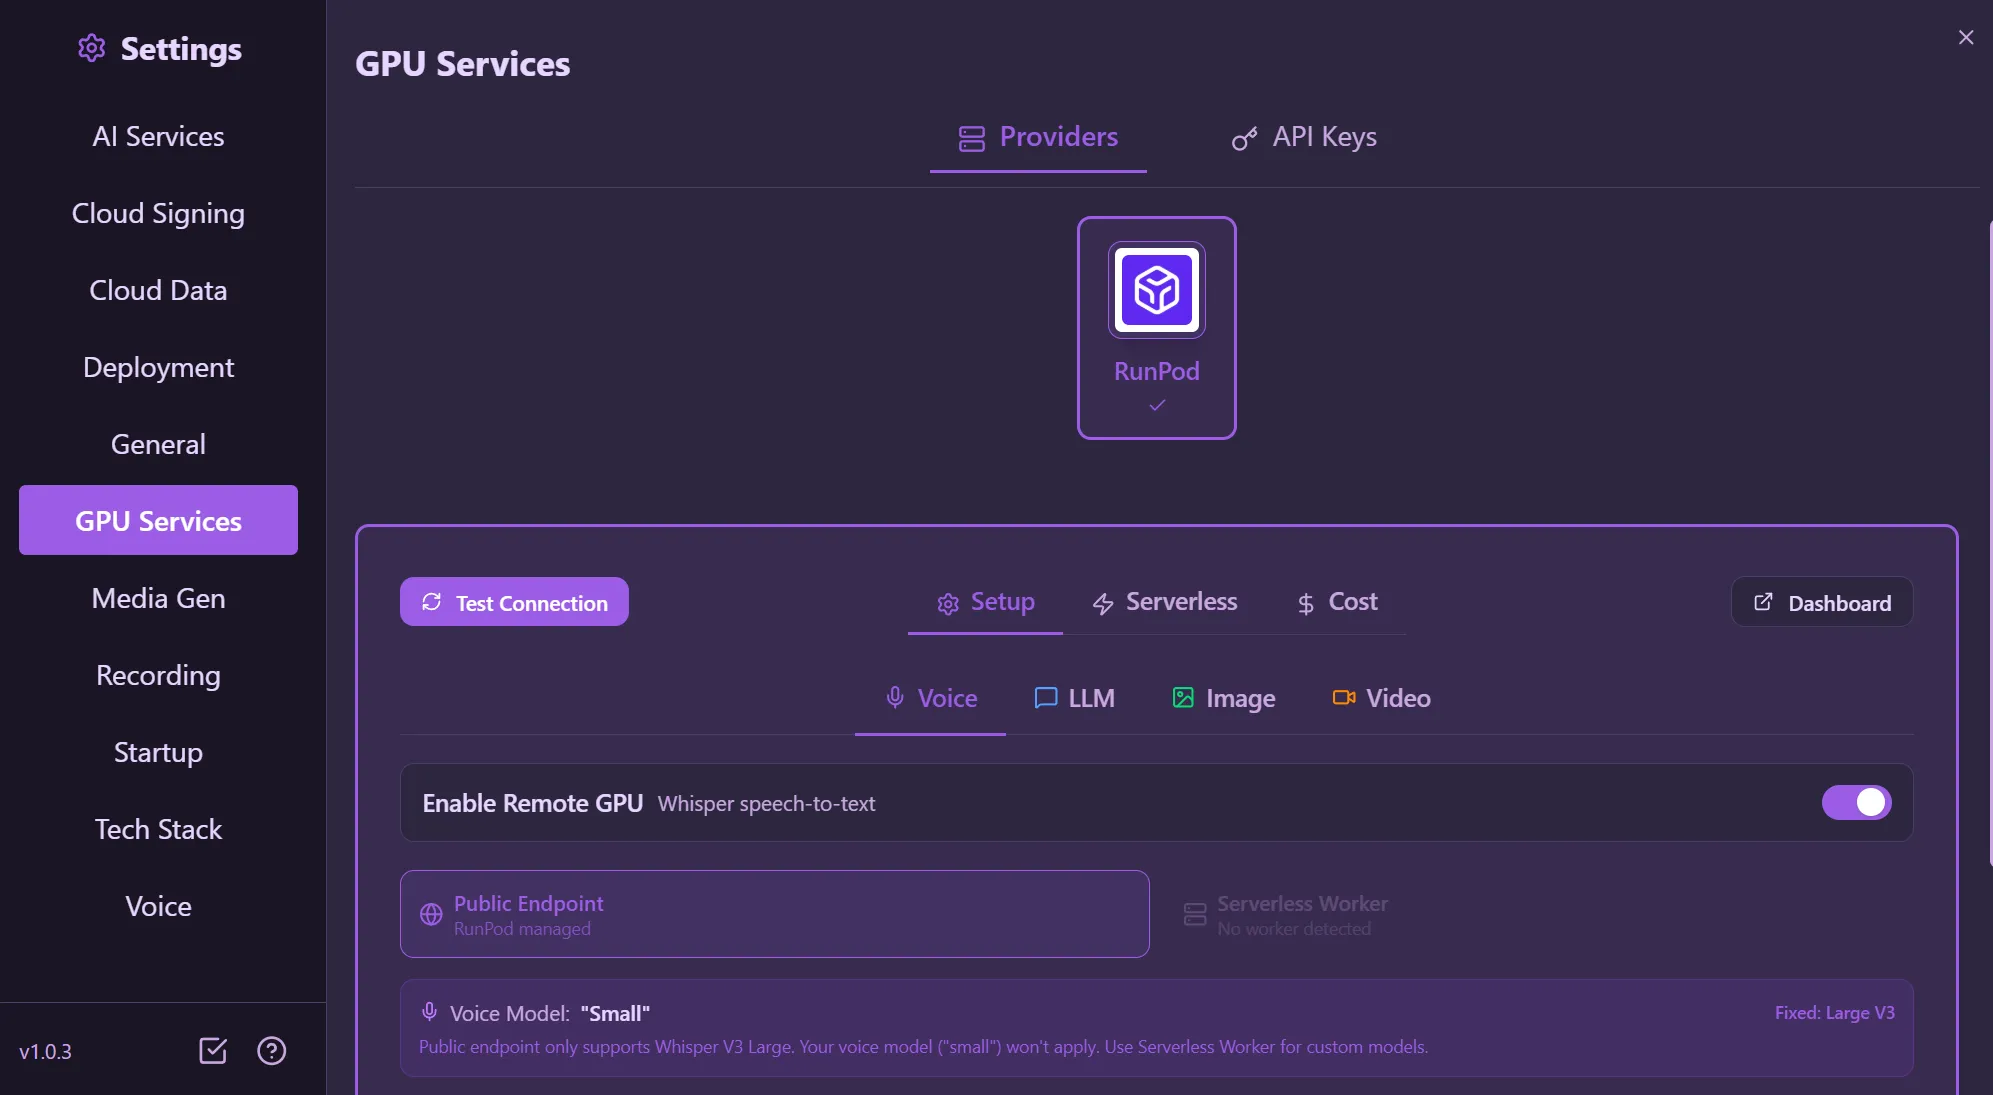Open Cloud Data settings
The height and width of the screenshot is (1095, 1993).
(158, 290)
